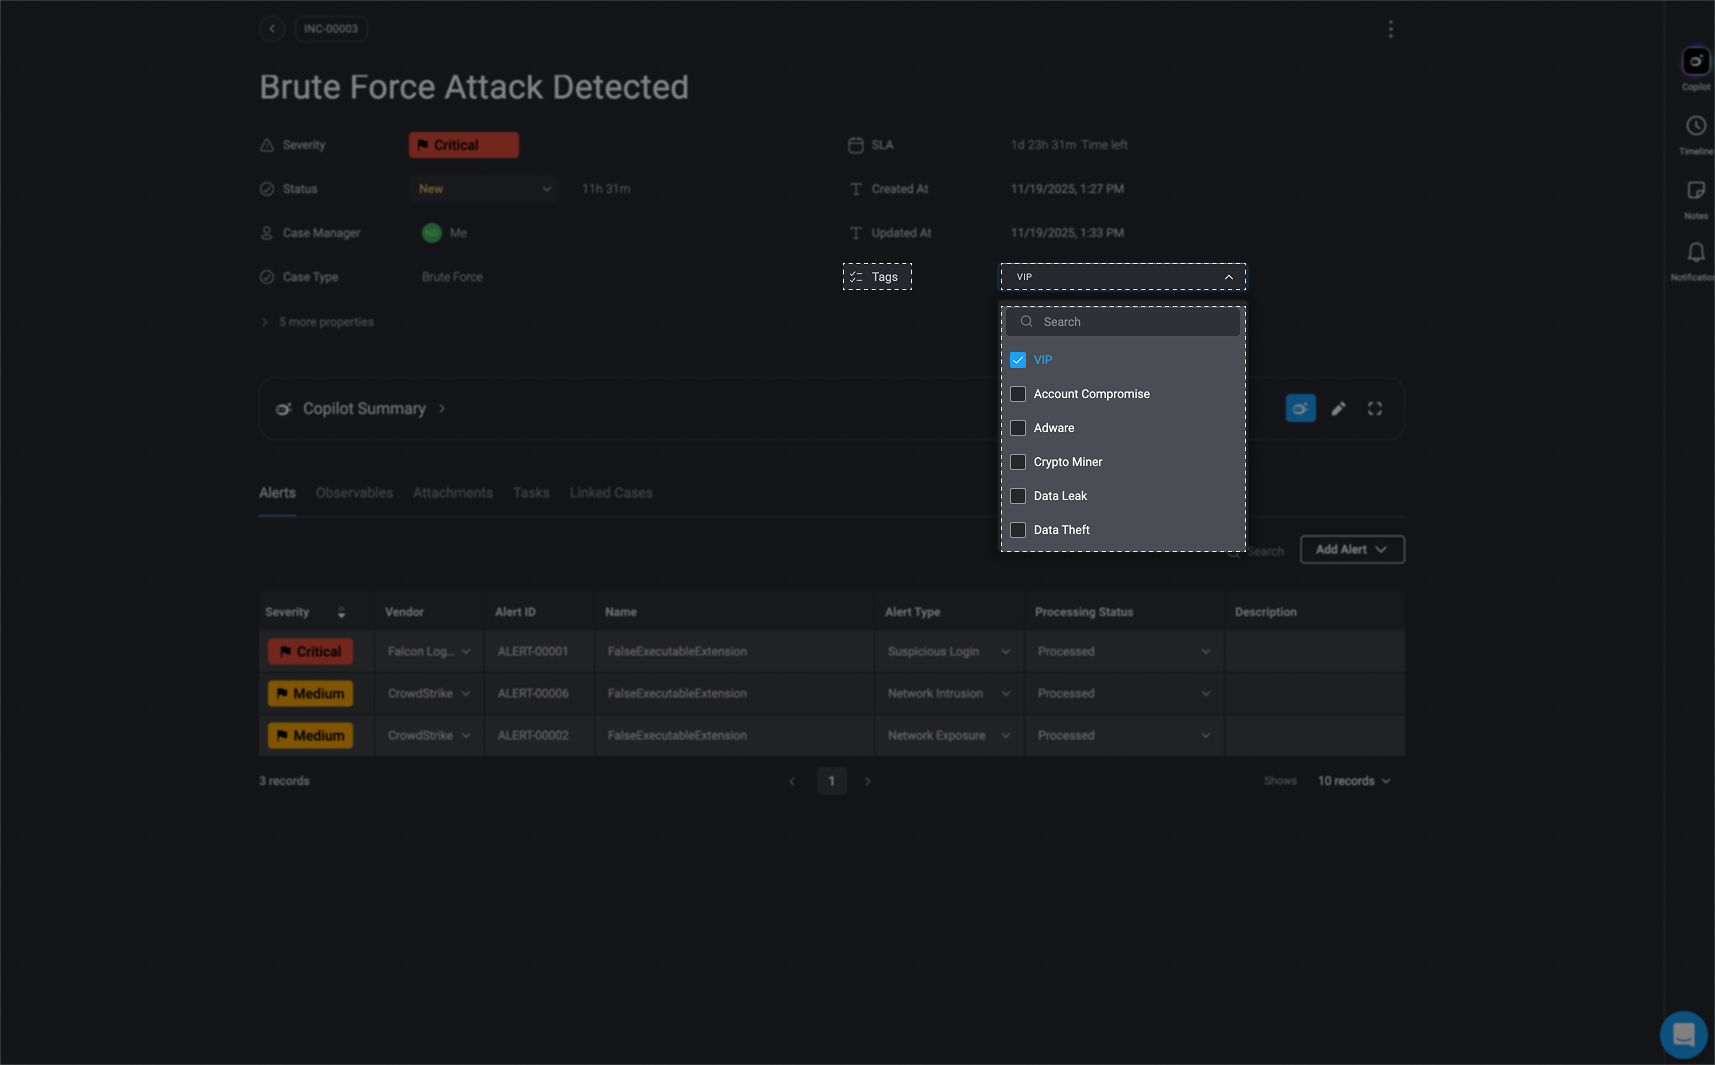The height and width of the screenshot is (1065, 1715).
Task: Click the Tags checklist icon
Action: [x=856, y=277]
